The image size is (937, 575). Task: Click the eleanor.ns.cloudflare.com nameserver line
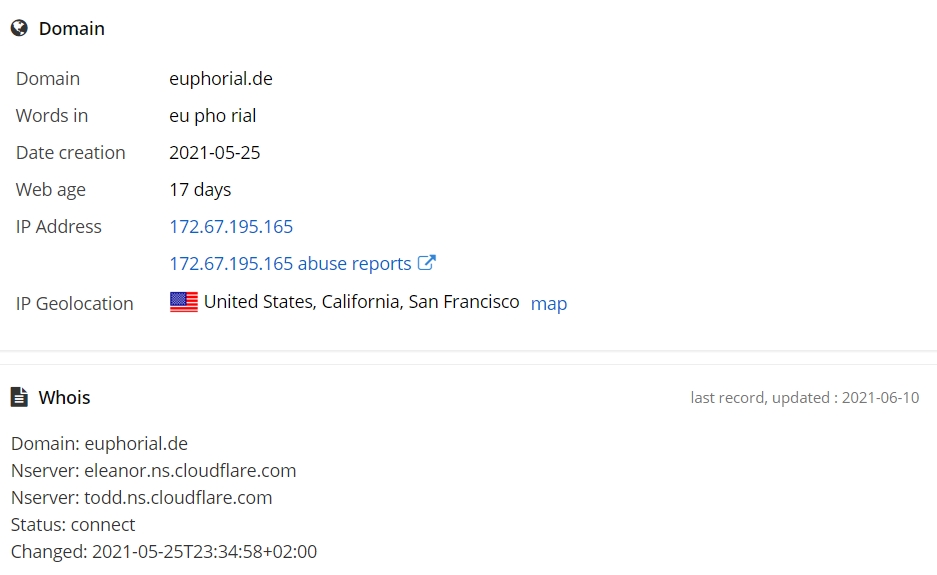154,470
